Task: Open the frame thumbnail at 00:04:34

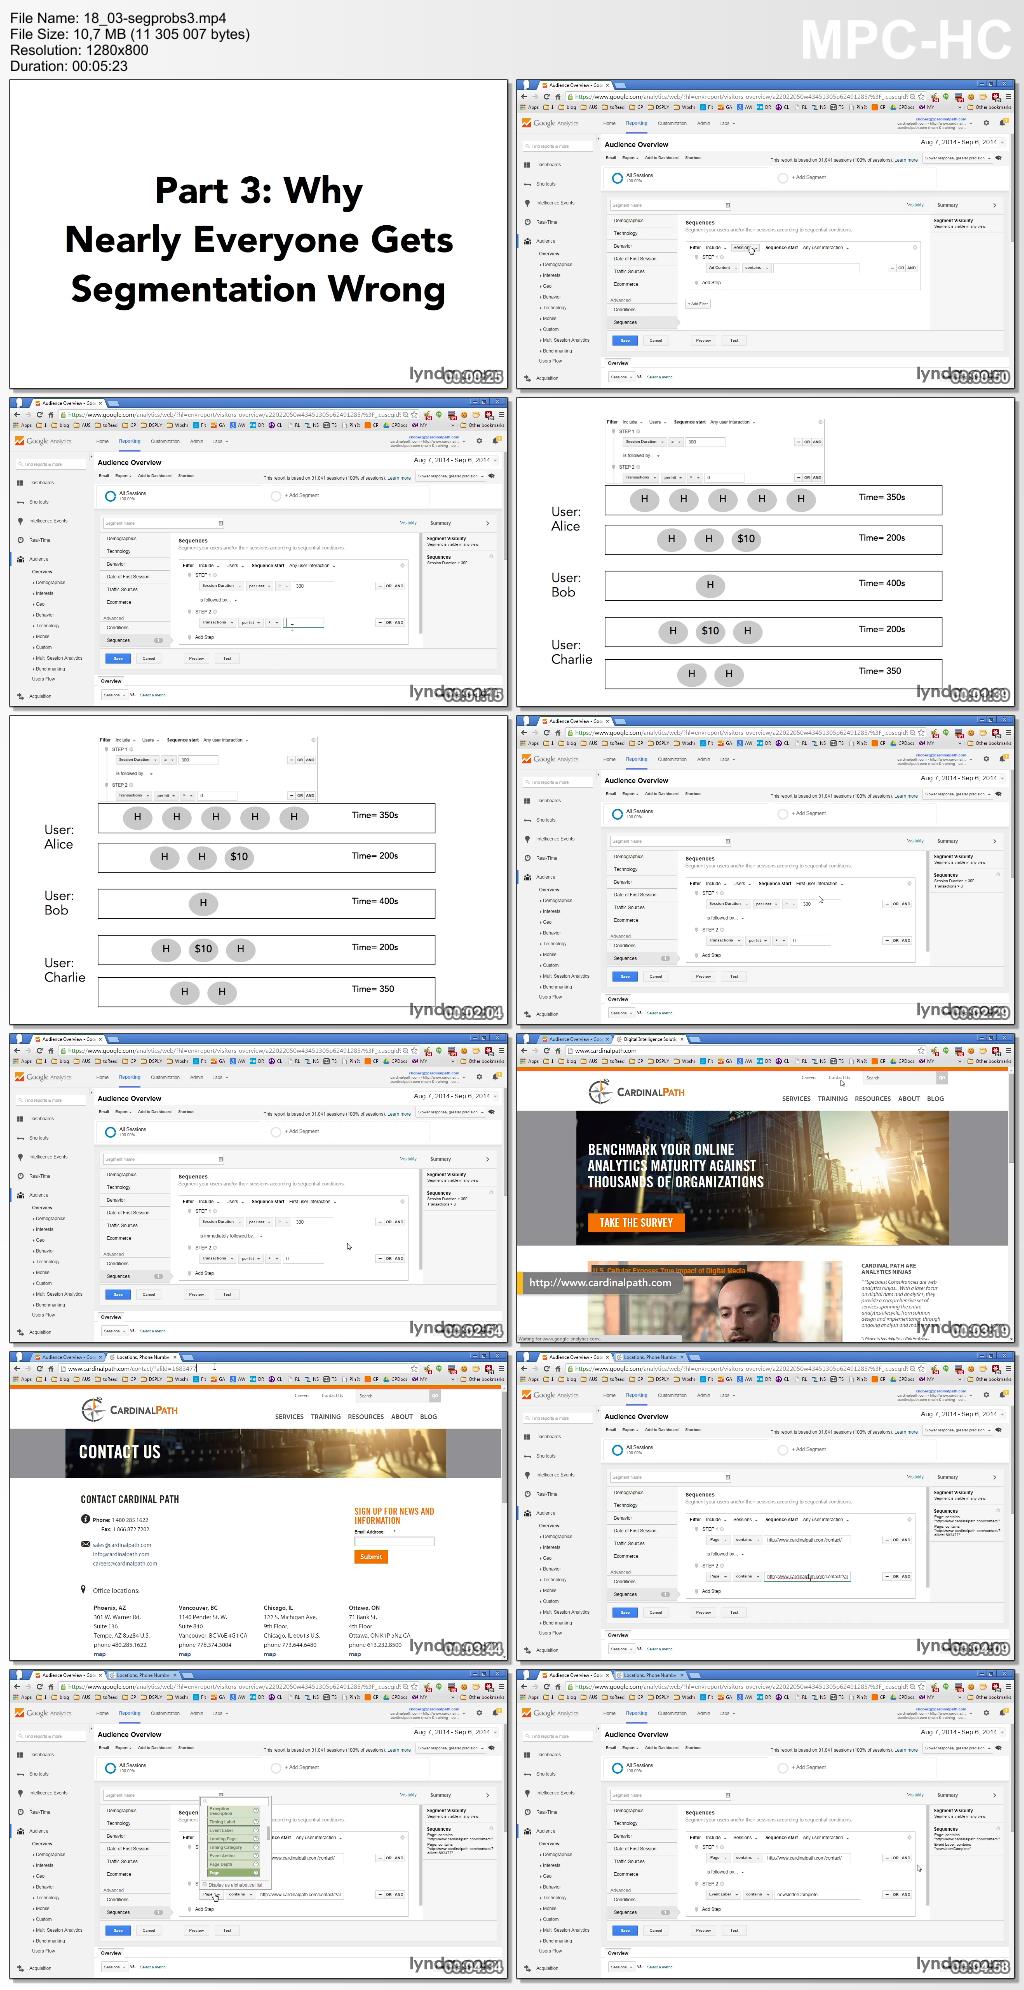Action: (x=259, y=1824)
